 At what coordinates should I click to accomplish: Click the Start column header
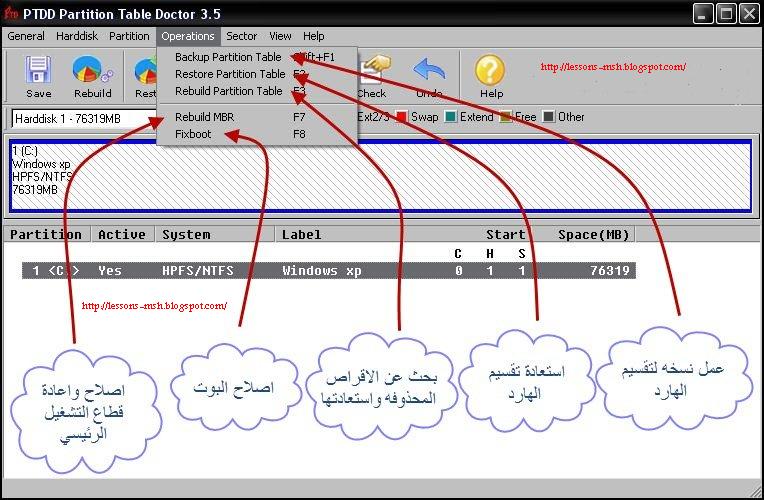tap(506, 234)
